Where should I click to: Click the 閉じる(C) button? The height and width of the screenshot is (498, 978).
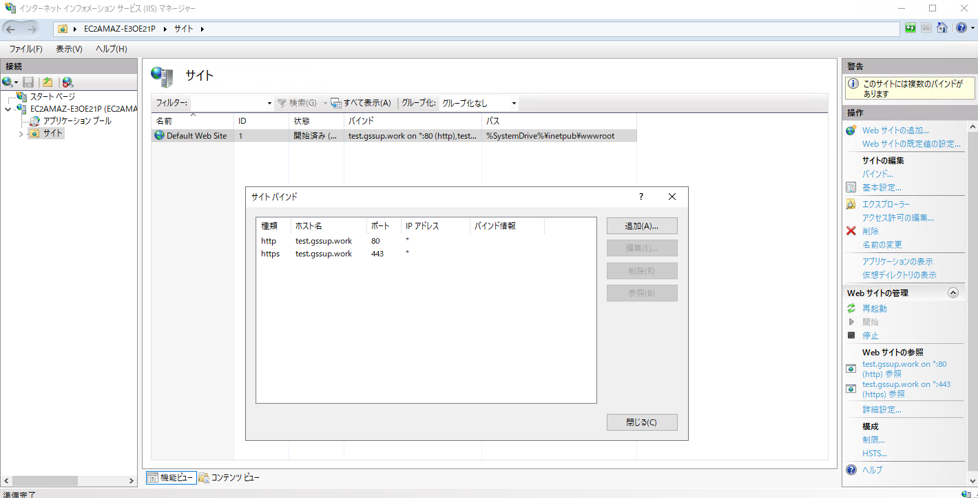click(641, 422)
